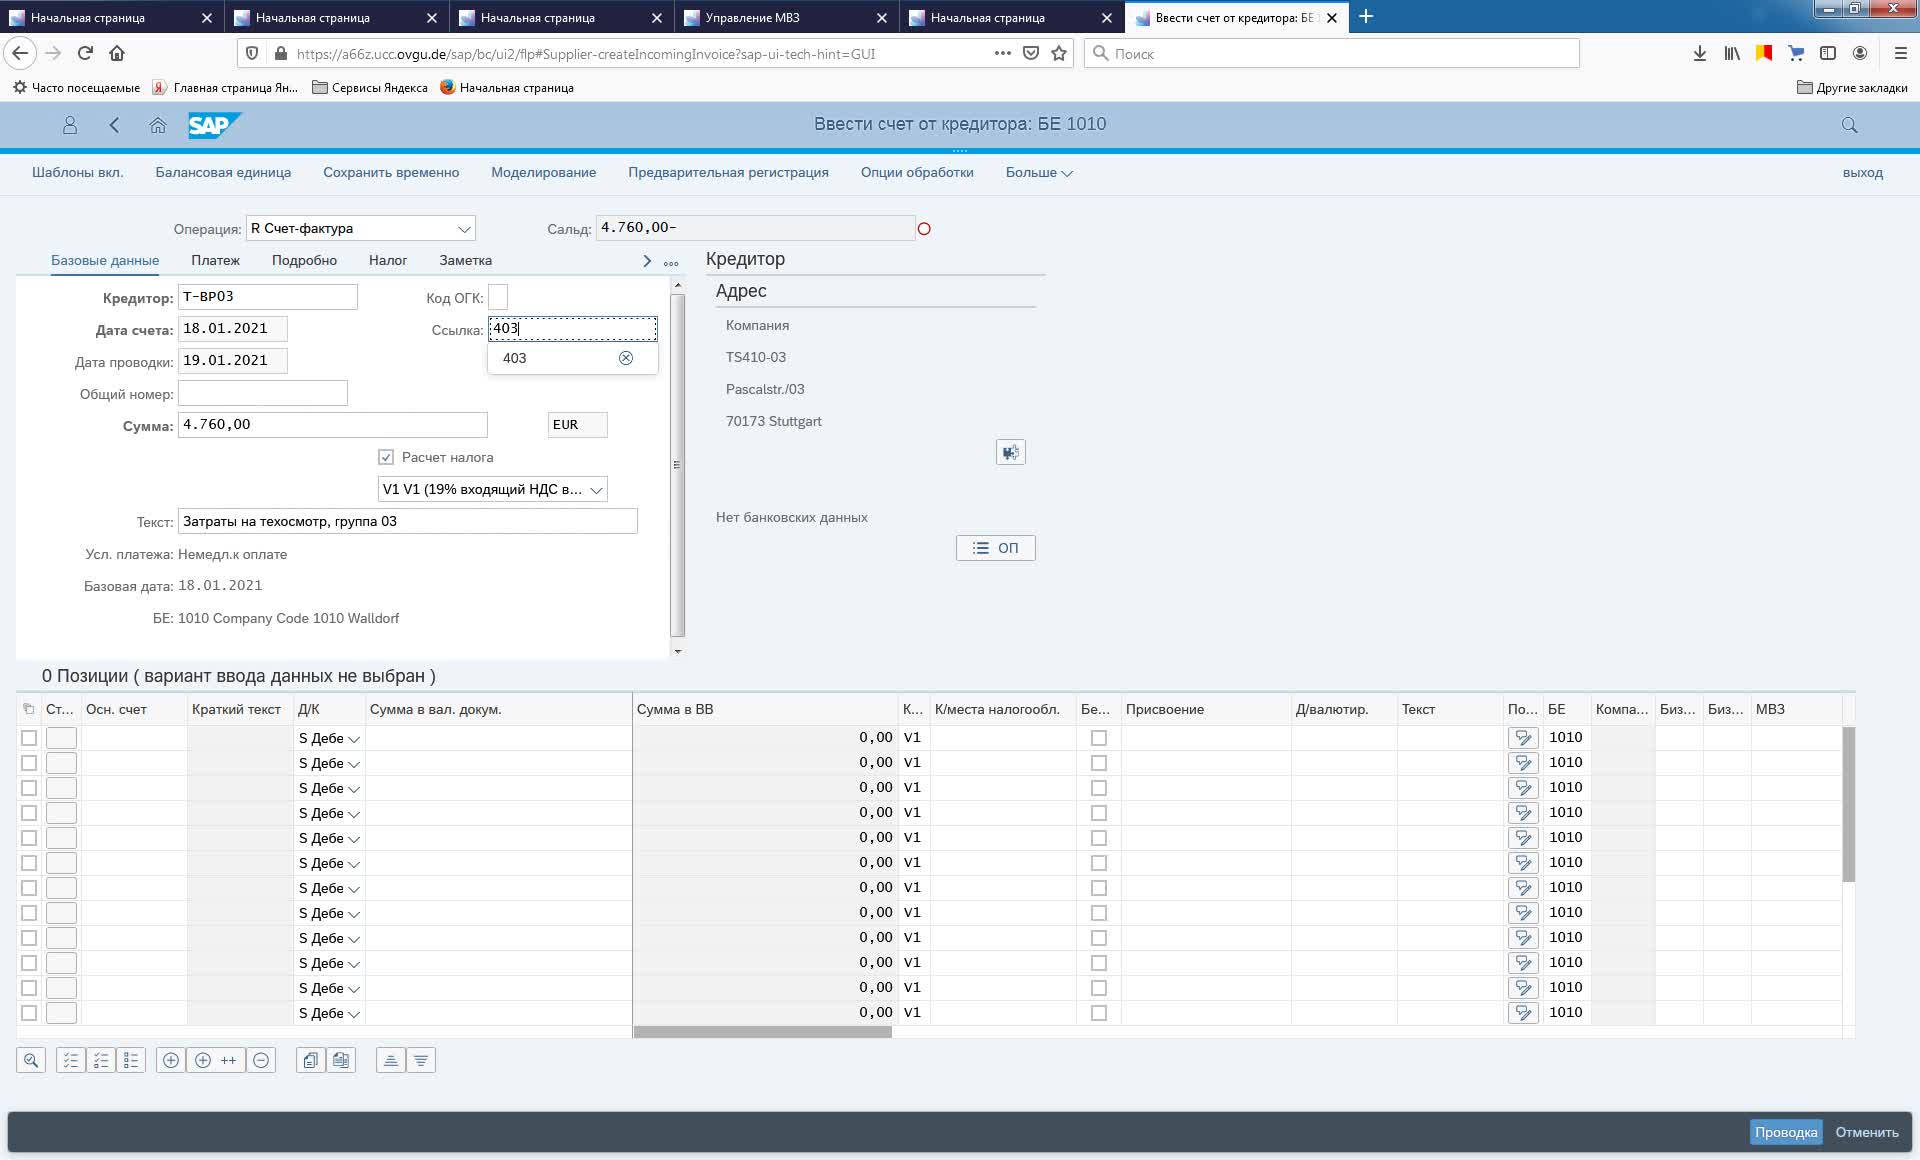The height and width of the screenshot is (1160, 1920).
Task: Click the Отменить button
Action: tap(1867, 1132)
